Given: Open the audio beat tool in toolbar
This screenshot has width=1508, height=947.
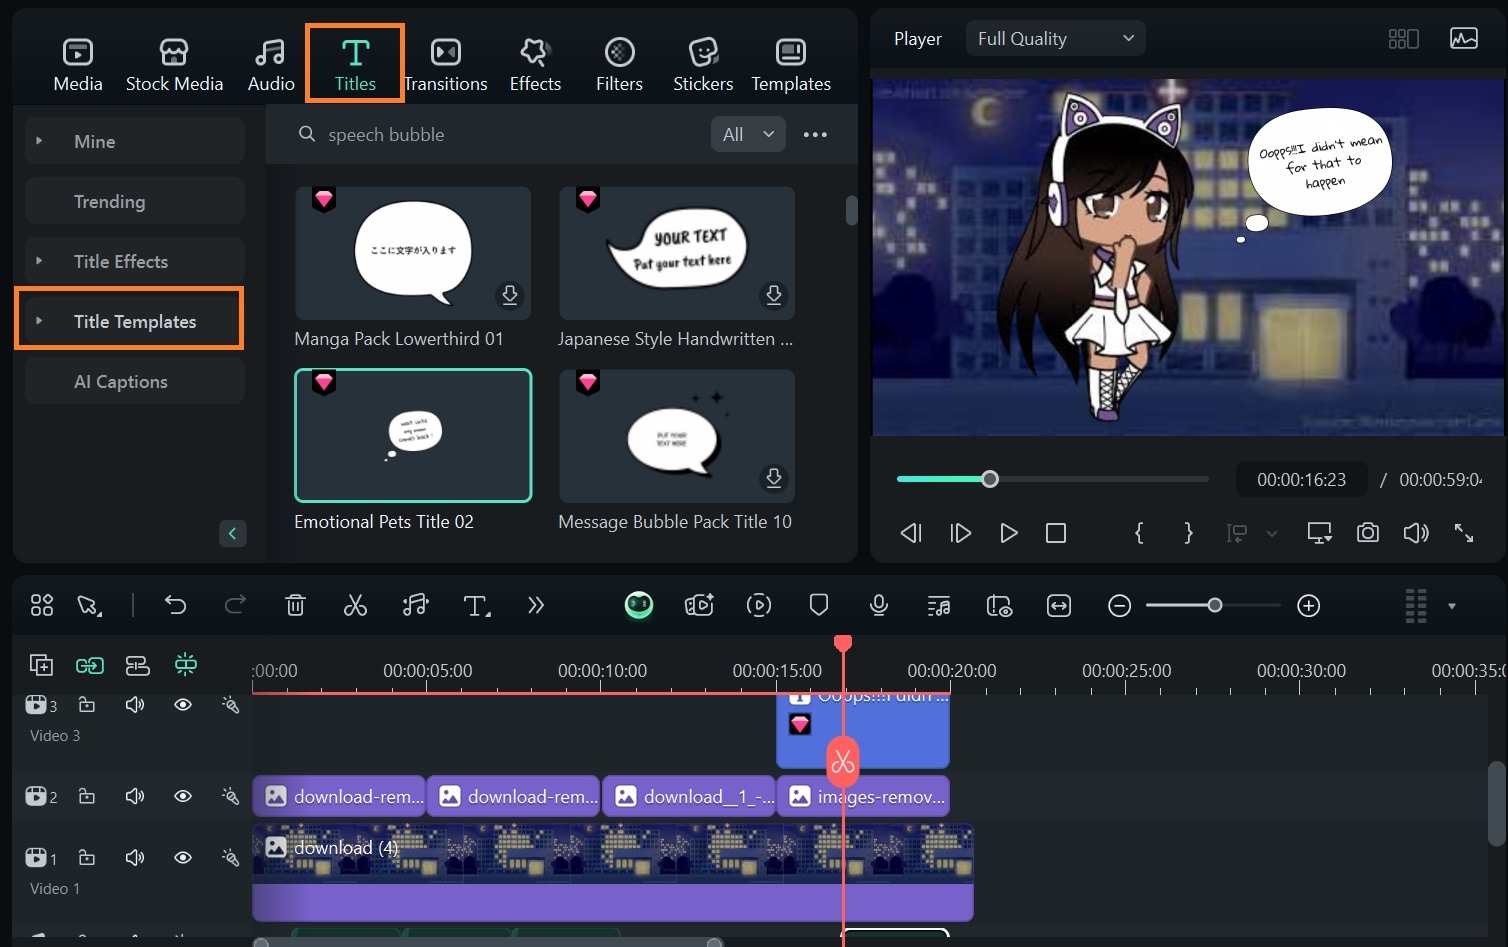Looking at the screenshot, I should [415, 605].
